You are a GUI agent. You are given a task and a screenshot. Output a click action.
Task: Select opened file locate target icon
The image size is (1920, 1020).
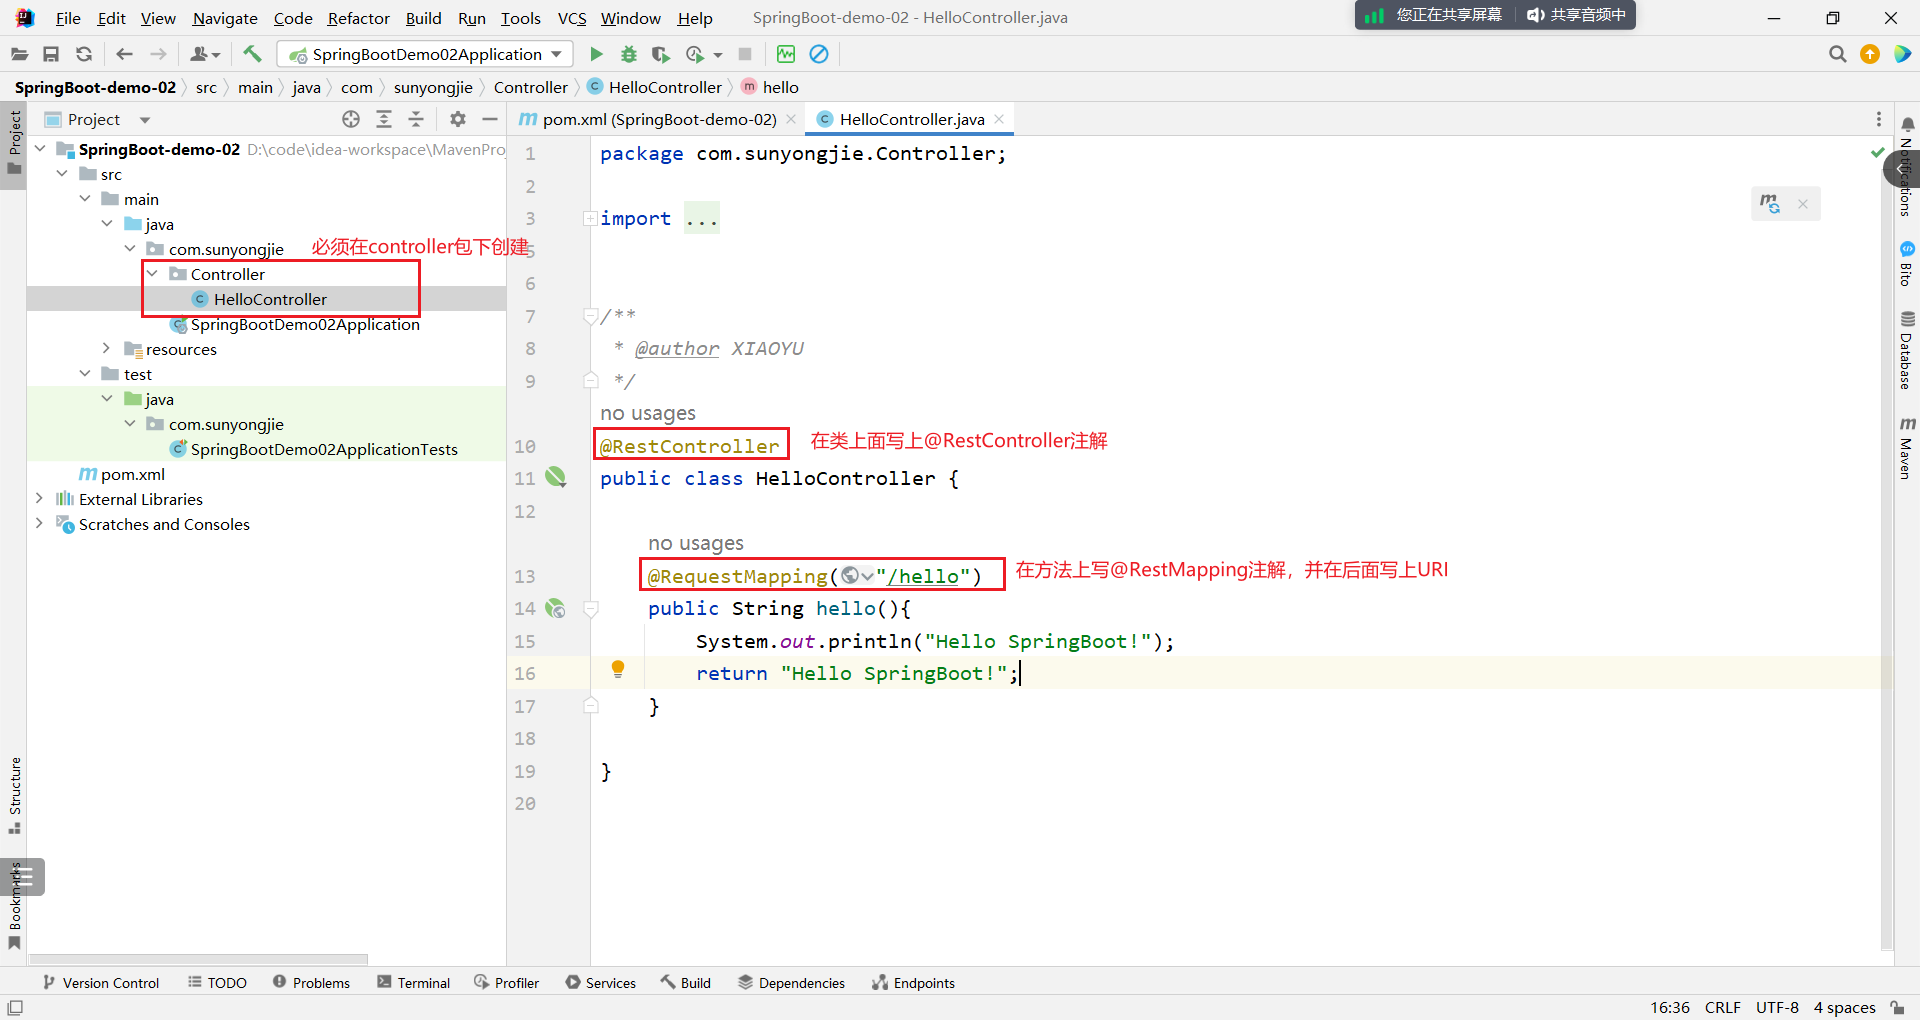pyautogui.click(x=351, y=119)
